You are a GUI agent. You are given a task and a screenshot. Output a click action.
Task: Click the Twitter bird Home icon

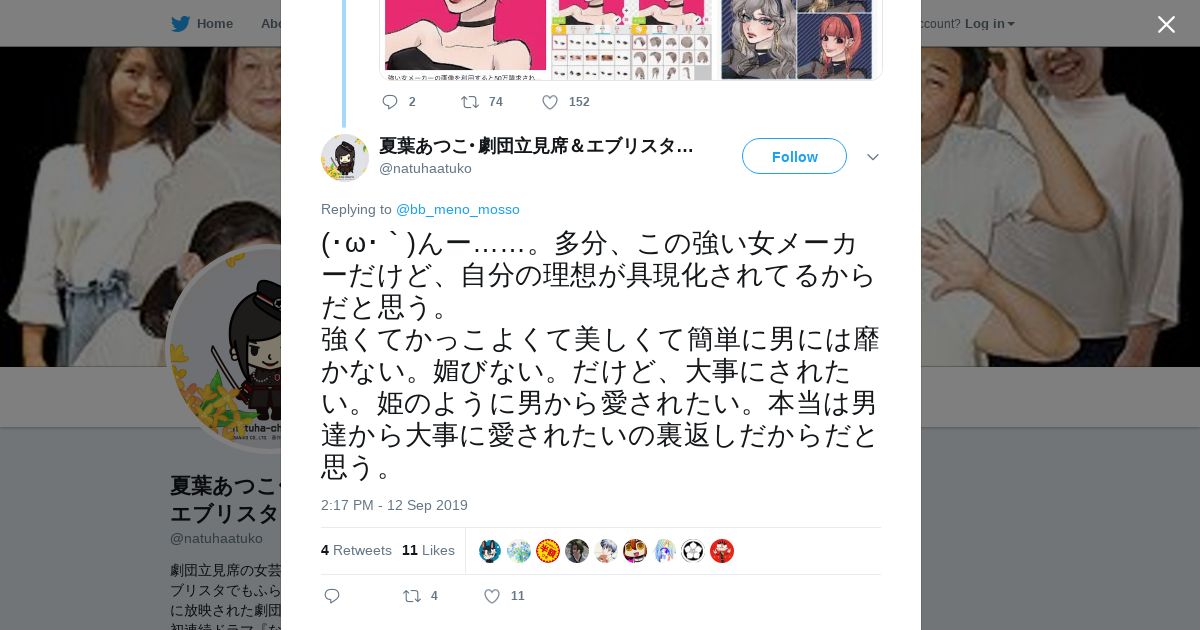point(180,24)
